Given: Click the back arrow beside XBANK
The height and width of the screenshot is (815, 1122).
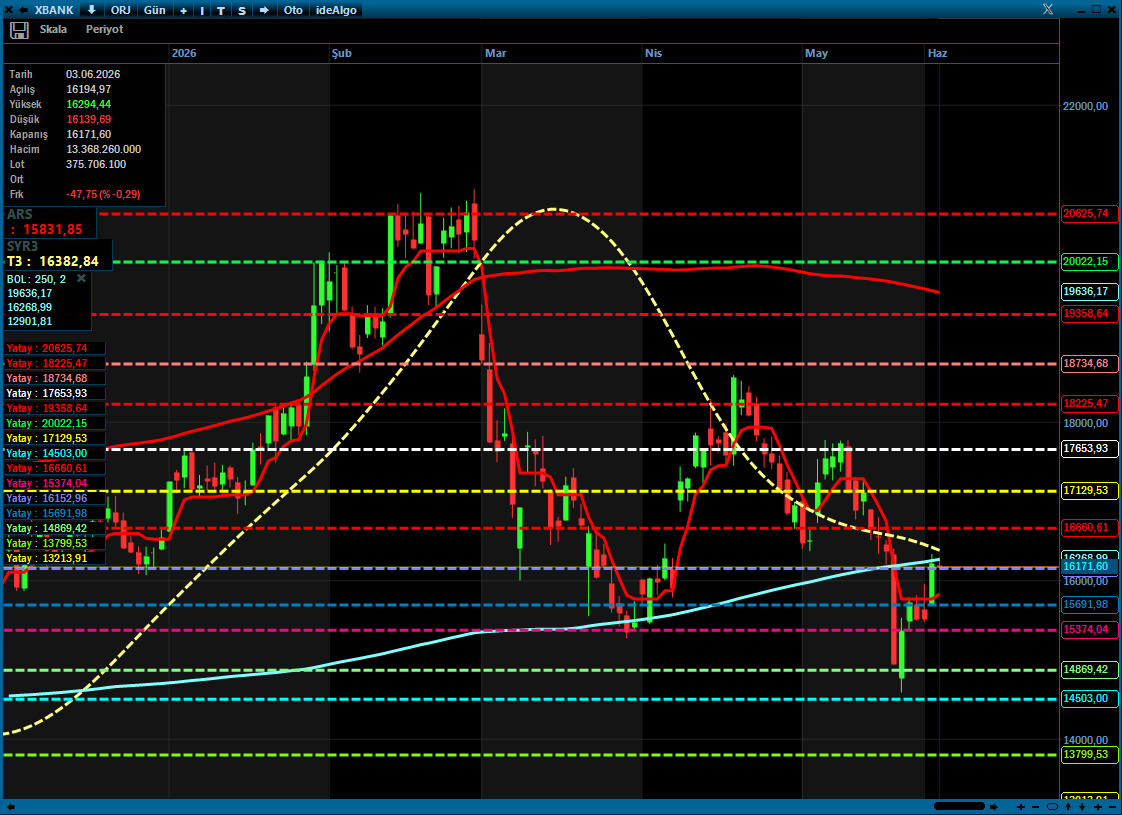Looking at the screenshot, I should (x=23, y=10).
